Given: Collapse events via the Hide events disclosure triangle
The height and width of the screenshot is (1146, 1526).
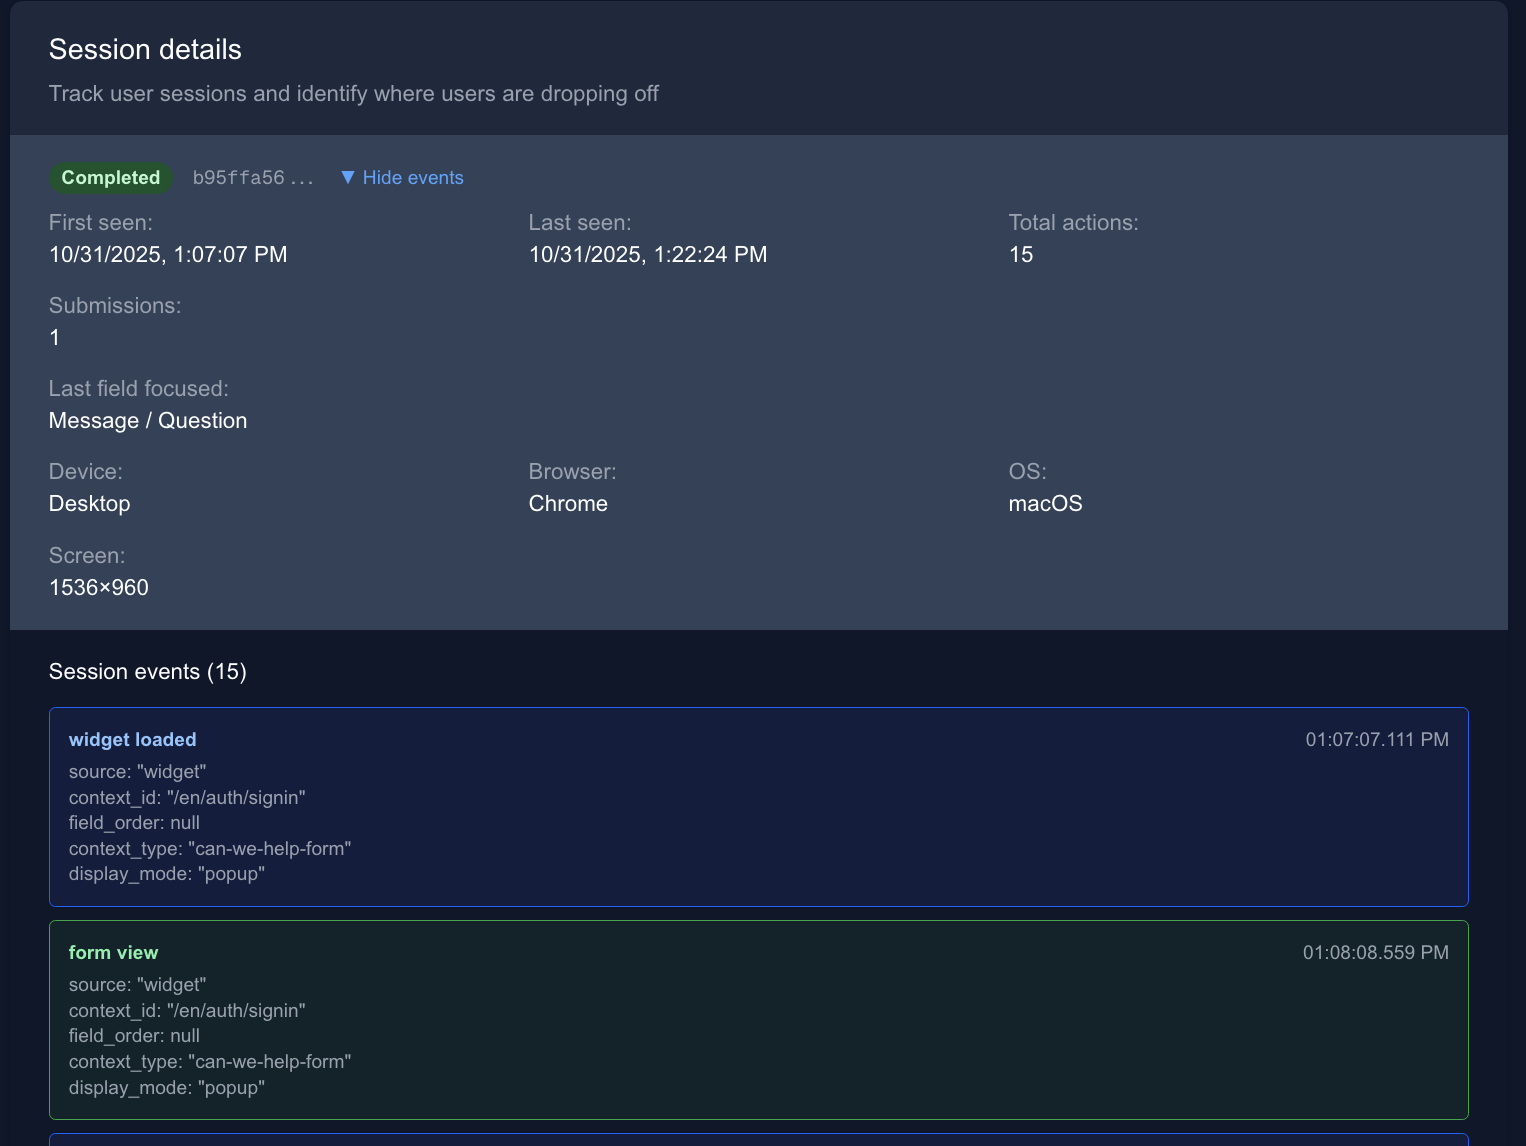Looking at the screenshot, I should point(348,177).
